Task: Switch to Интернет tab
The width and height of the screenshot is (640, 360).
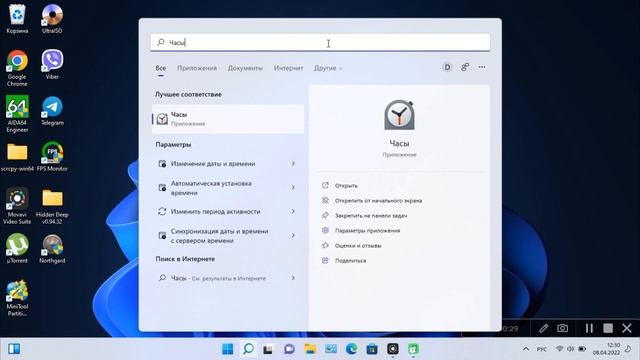Action: pyautogui.click(x=289, y=68)
